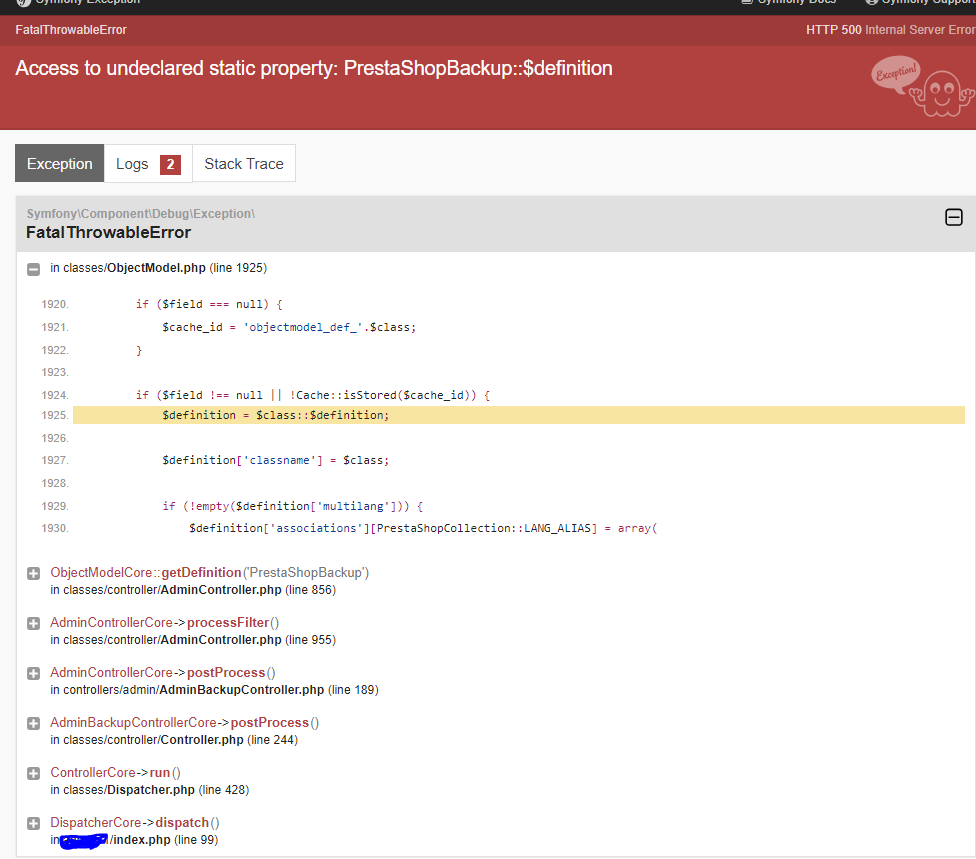This screenshot has height=859, width=976.
Task: Open the Stack Trace tab
Action: (x=243, y=164)
